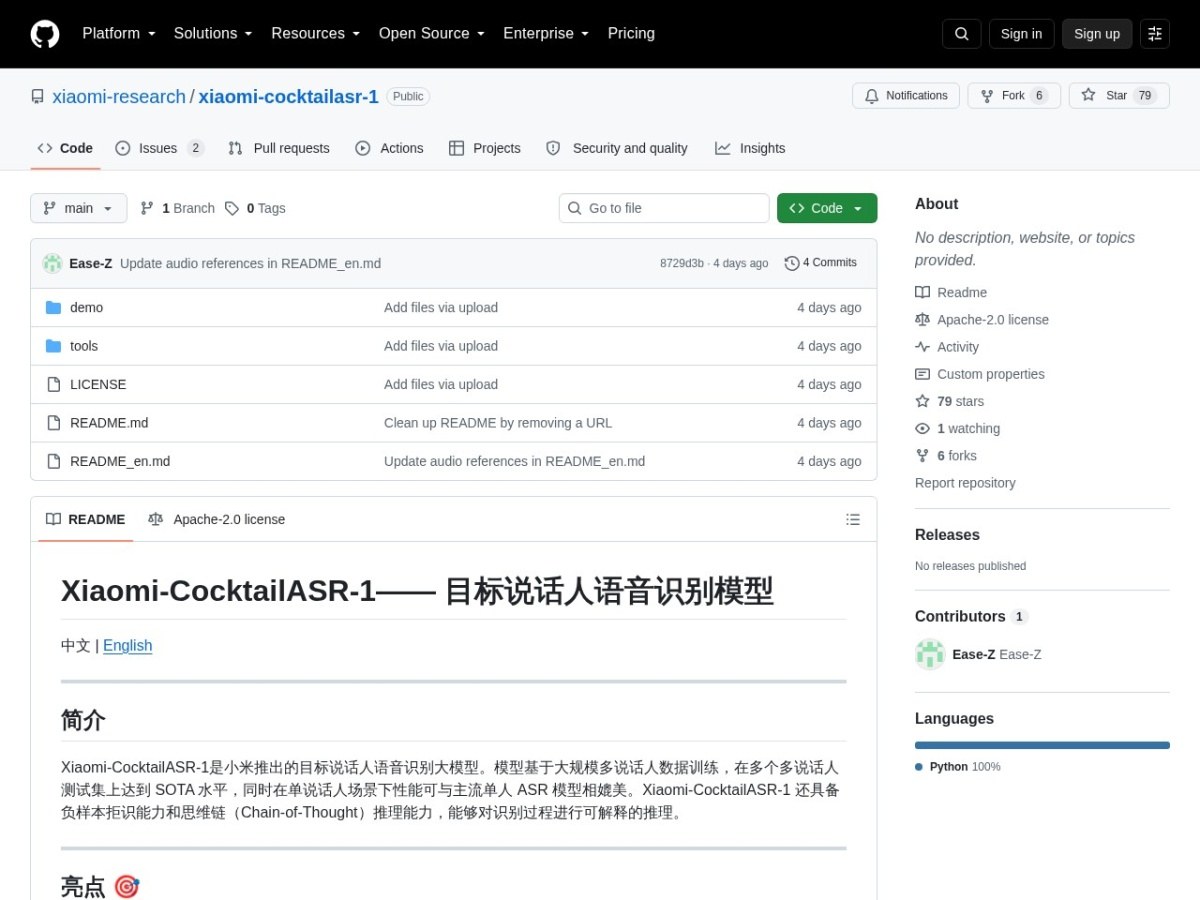
Task: Expand the green Code dropdown button
Action: [827, 208]
